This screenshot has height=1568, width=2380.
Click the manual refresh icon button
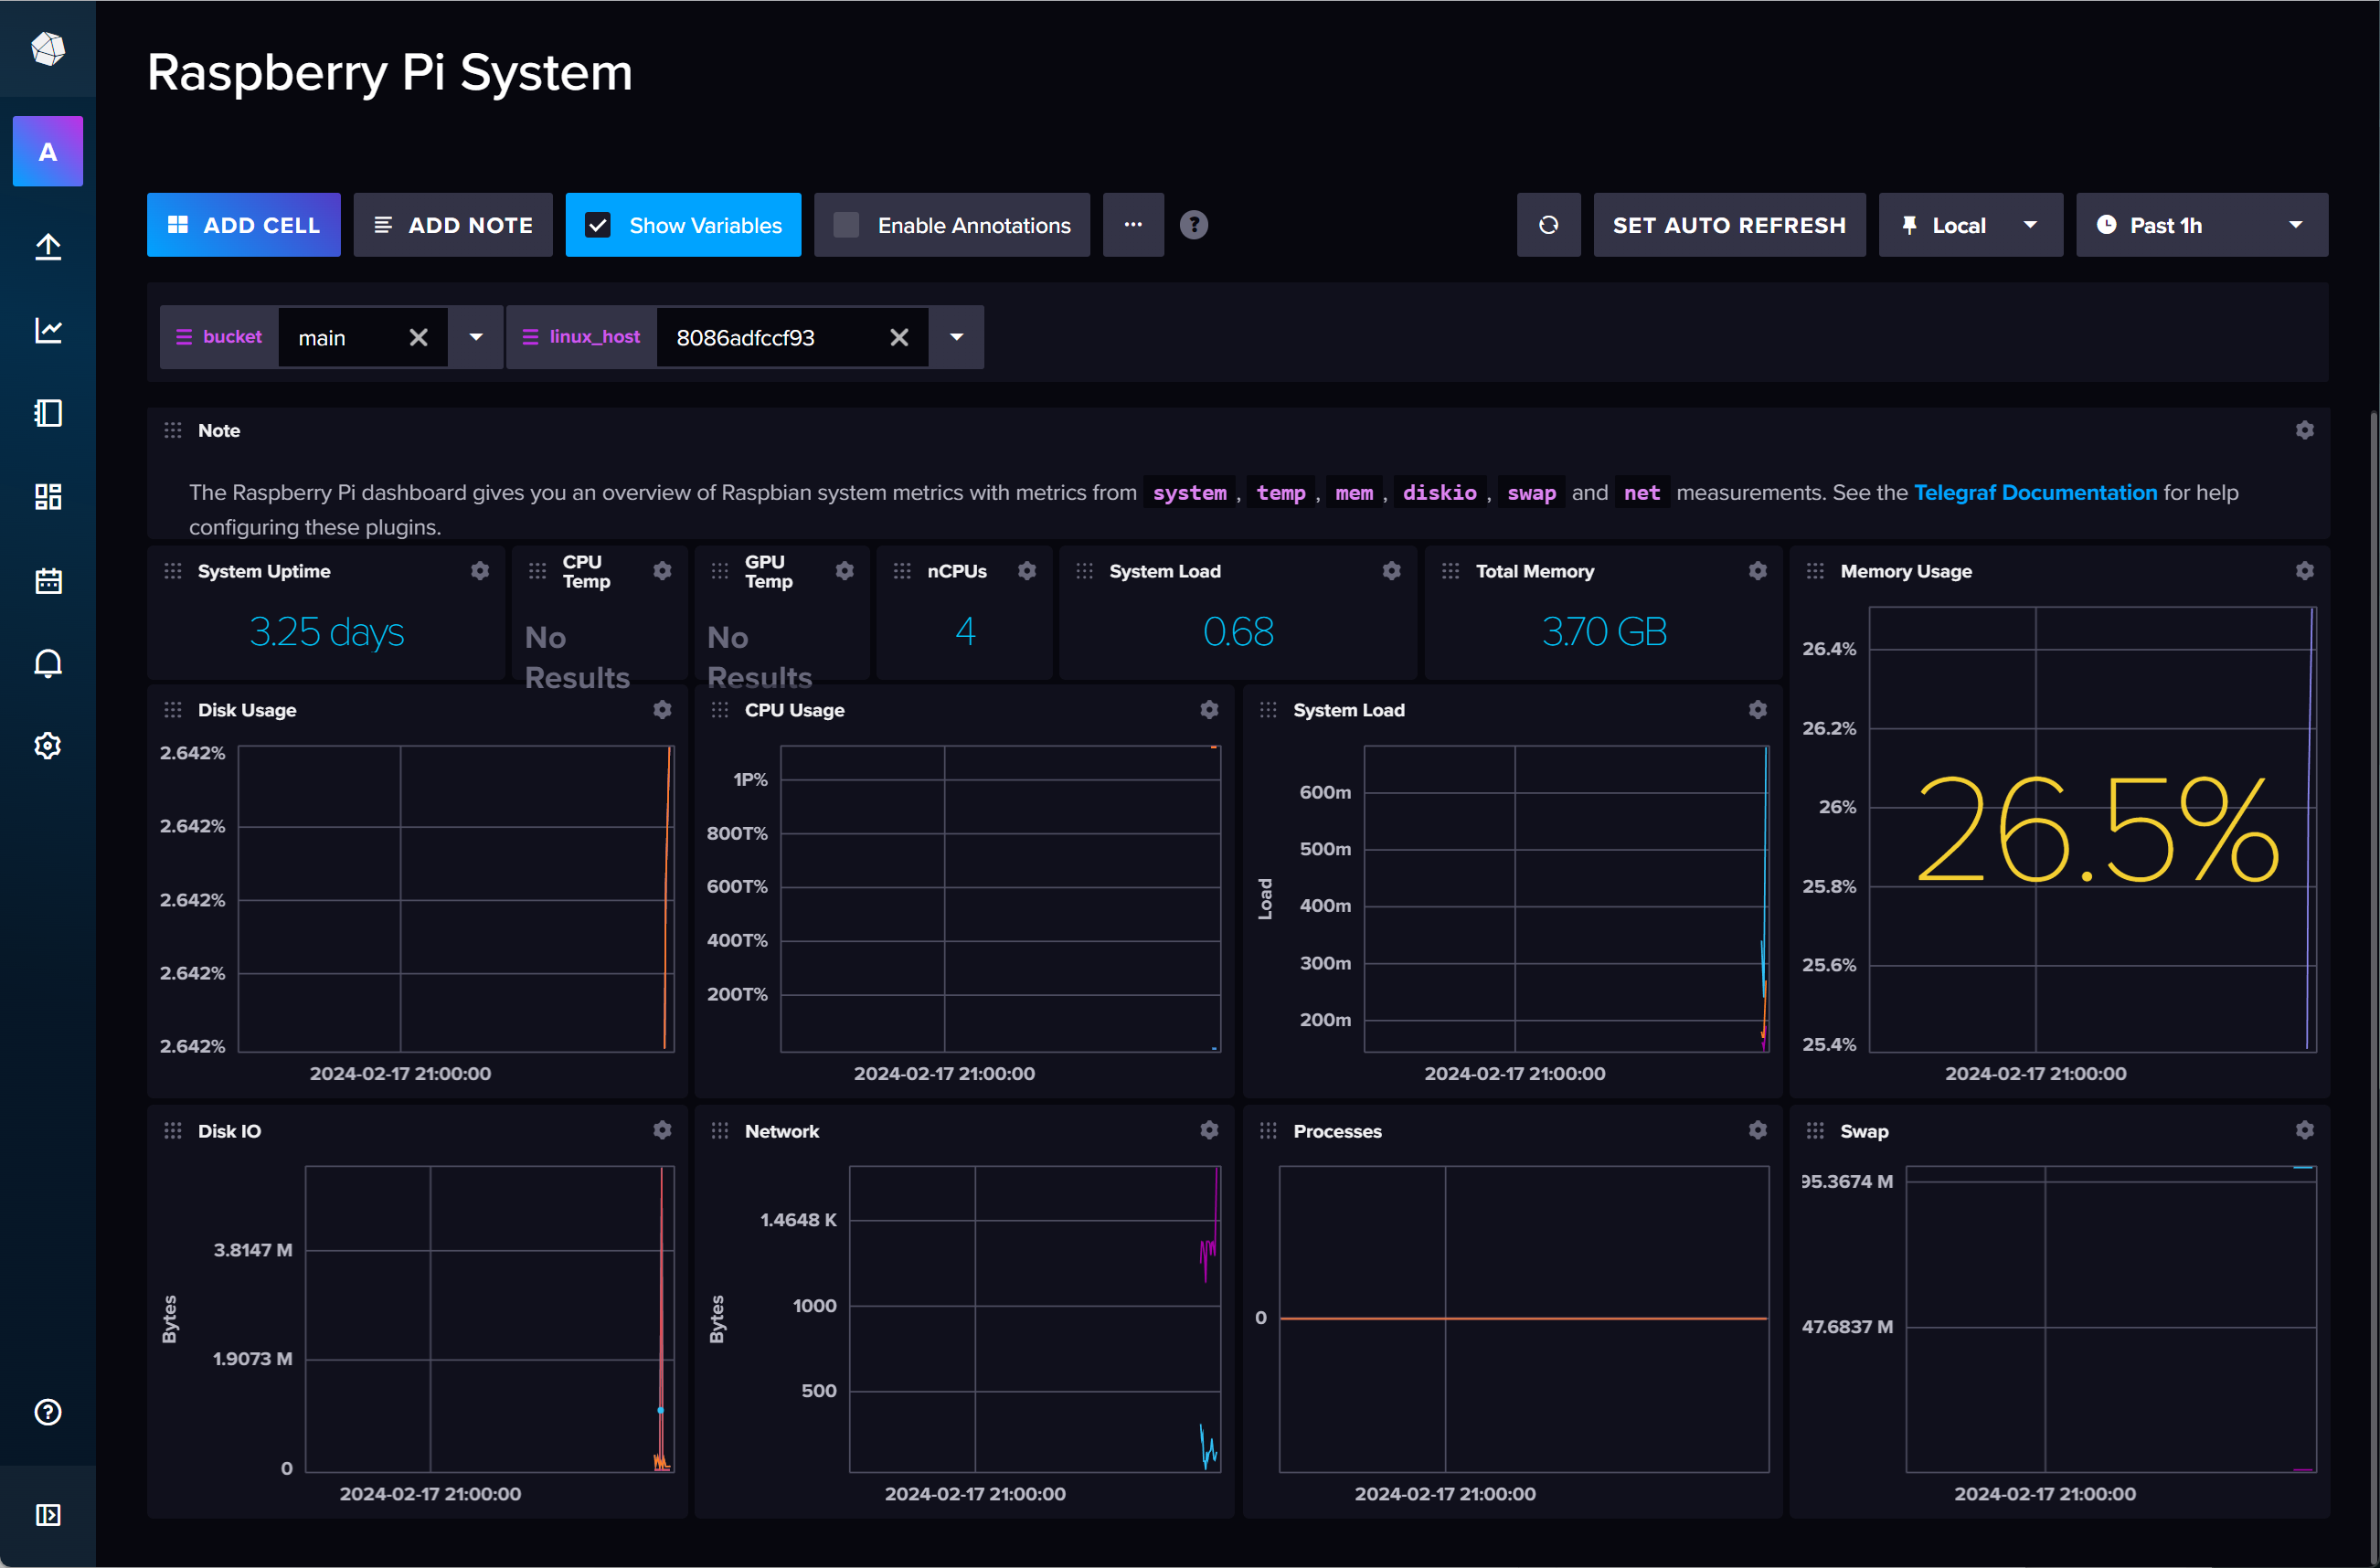click(x=1547, y=225)
